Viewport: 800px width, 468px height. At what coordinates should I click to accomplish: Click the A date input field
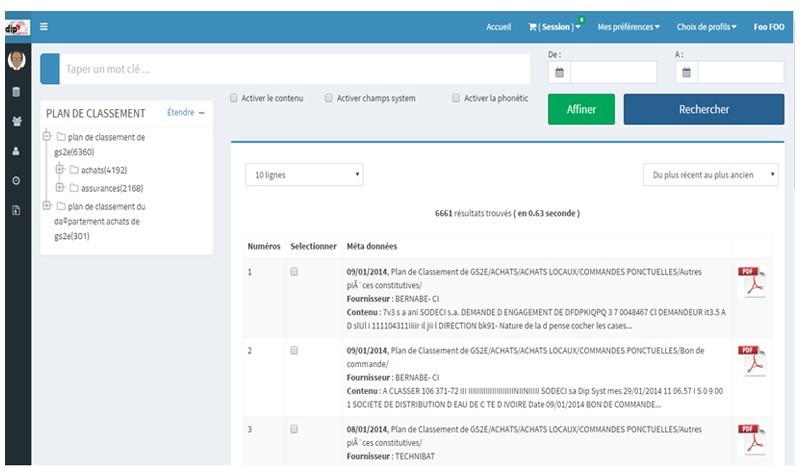(740, 72)
